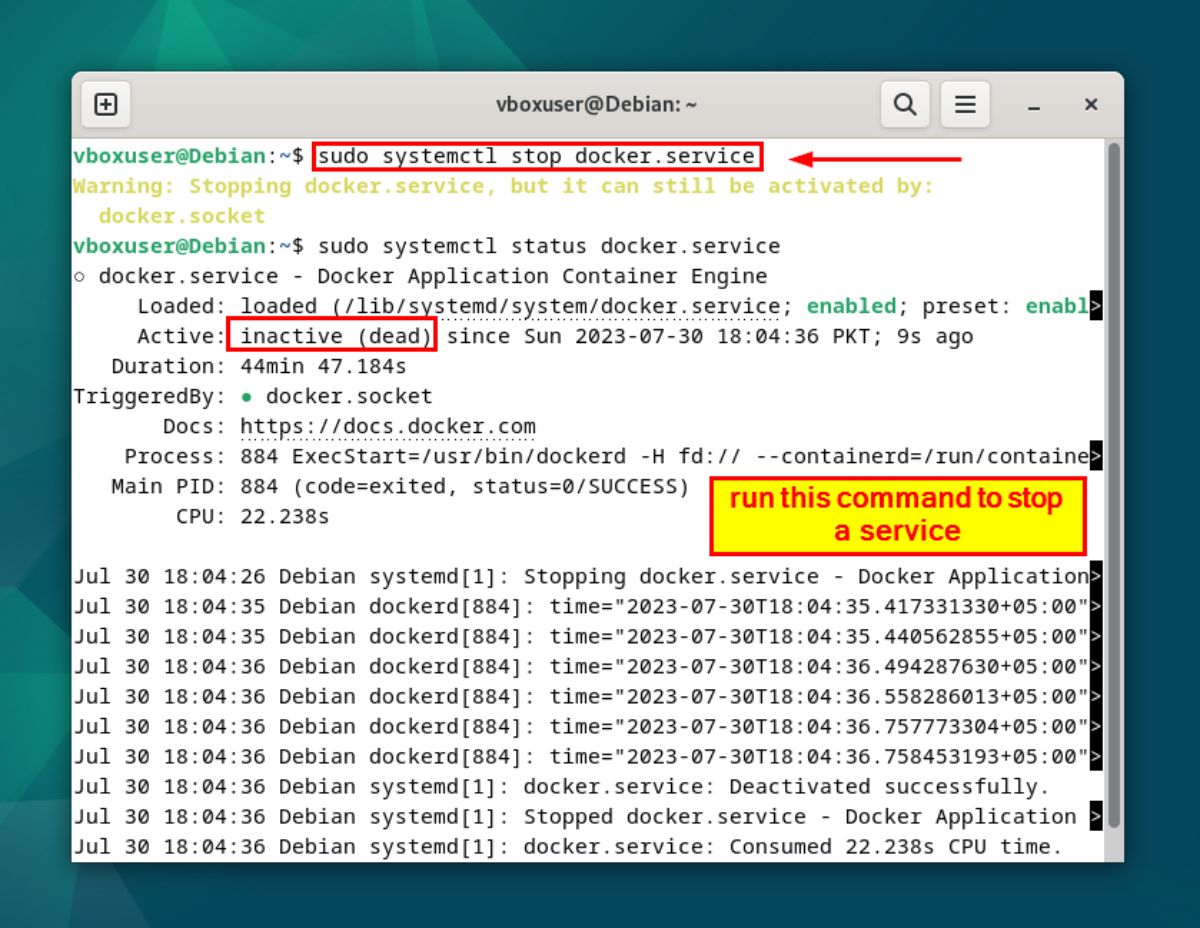
Task: Click the magnifier icon in the header bar
Action: coord(904,104)
